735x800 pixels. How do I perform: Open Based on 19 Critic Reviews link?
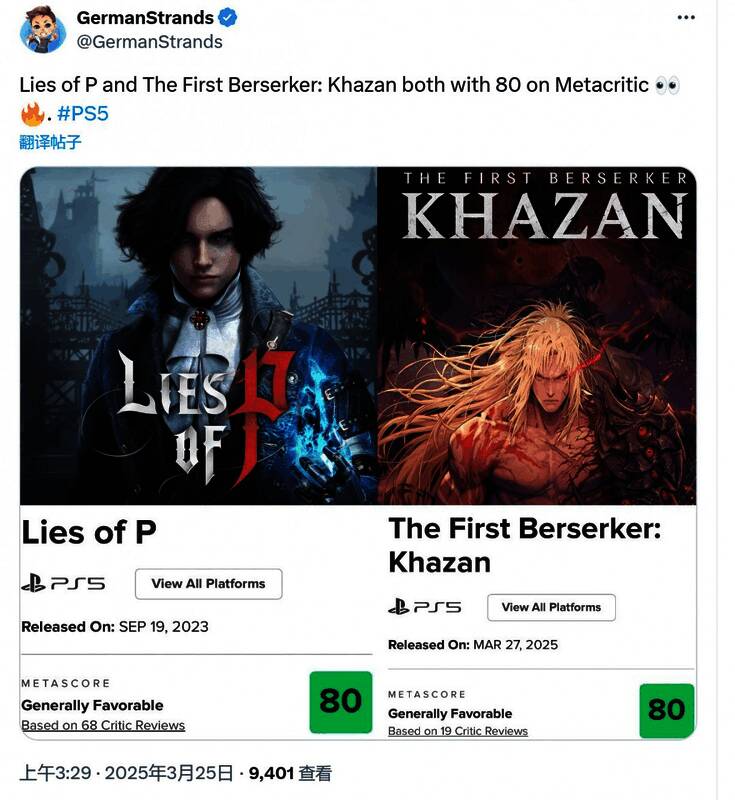(458, 731)
